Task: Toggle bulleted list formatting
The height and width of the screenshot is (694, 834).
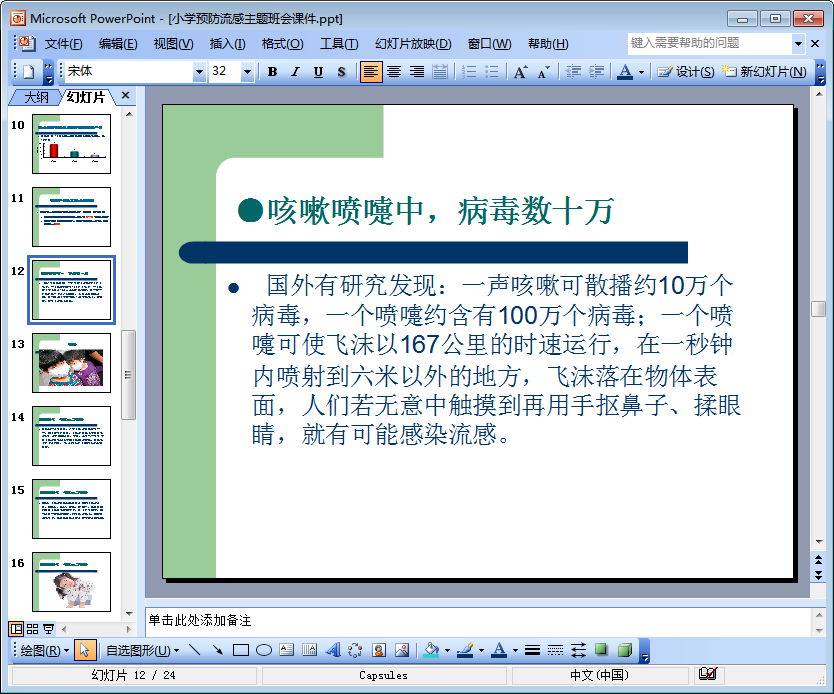Action: tap(492, 72)
